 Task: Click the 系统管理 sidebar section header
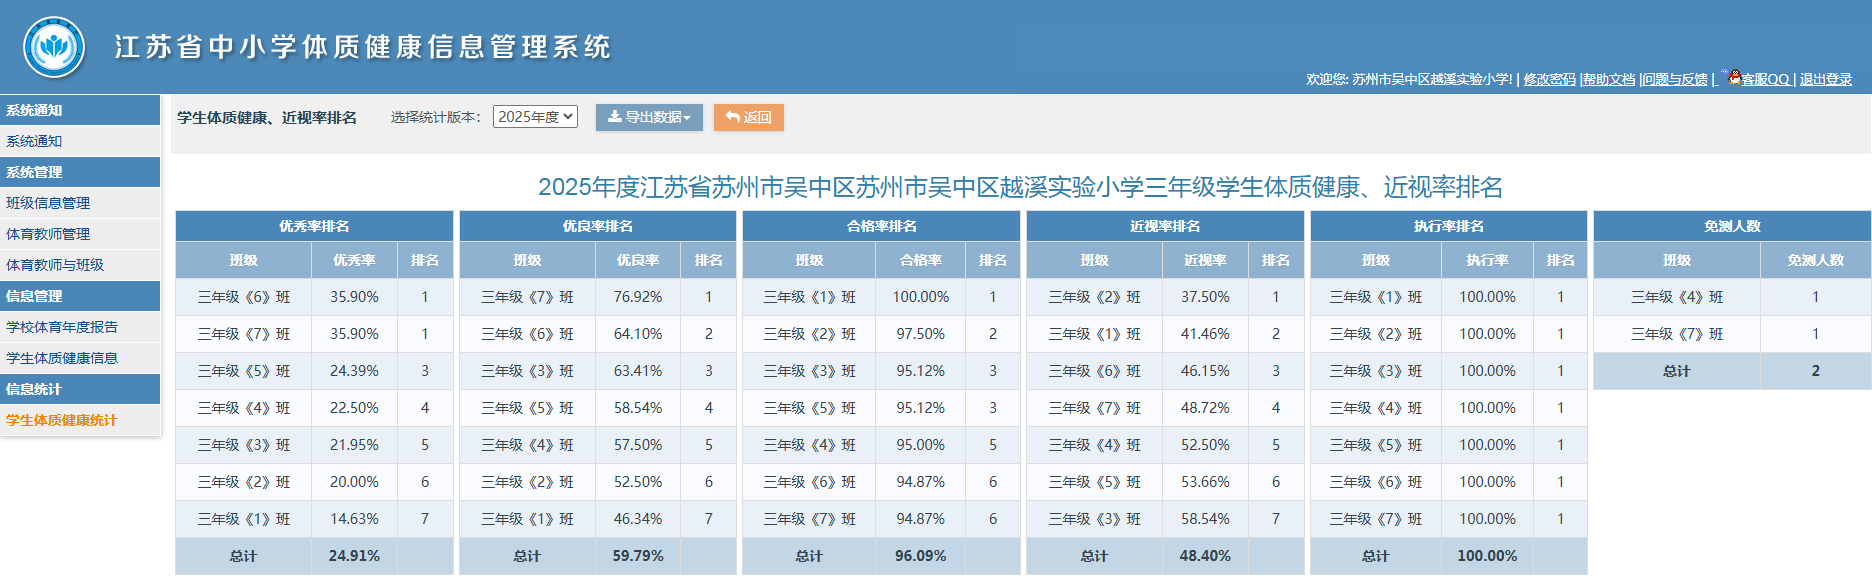34,172
